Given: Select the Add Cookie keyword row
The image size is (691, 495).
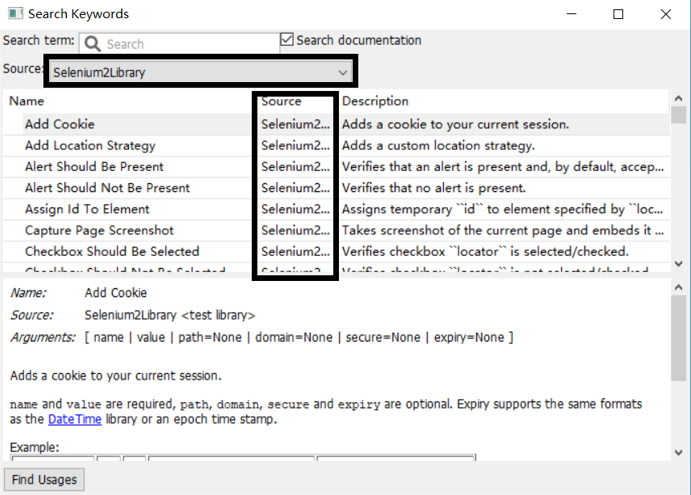Looking at the screenshot, I should point(336,124).
